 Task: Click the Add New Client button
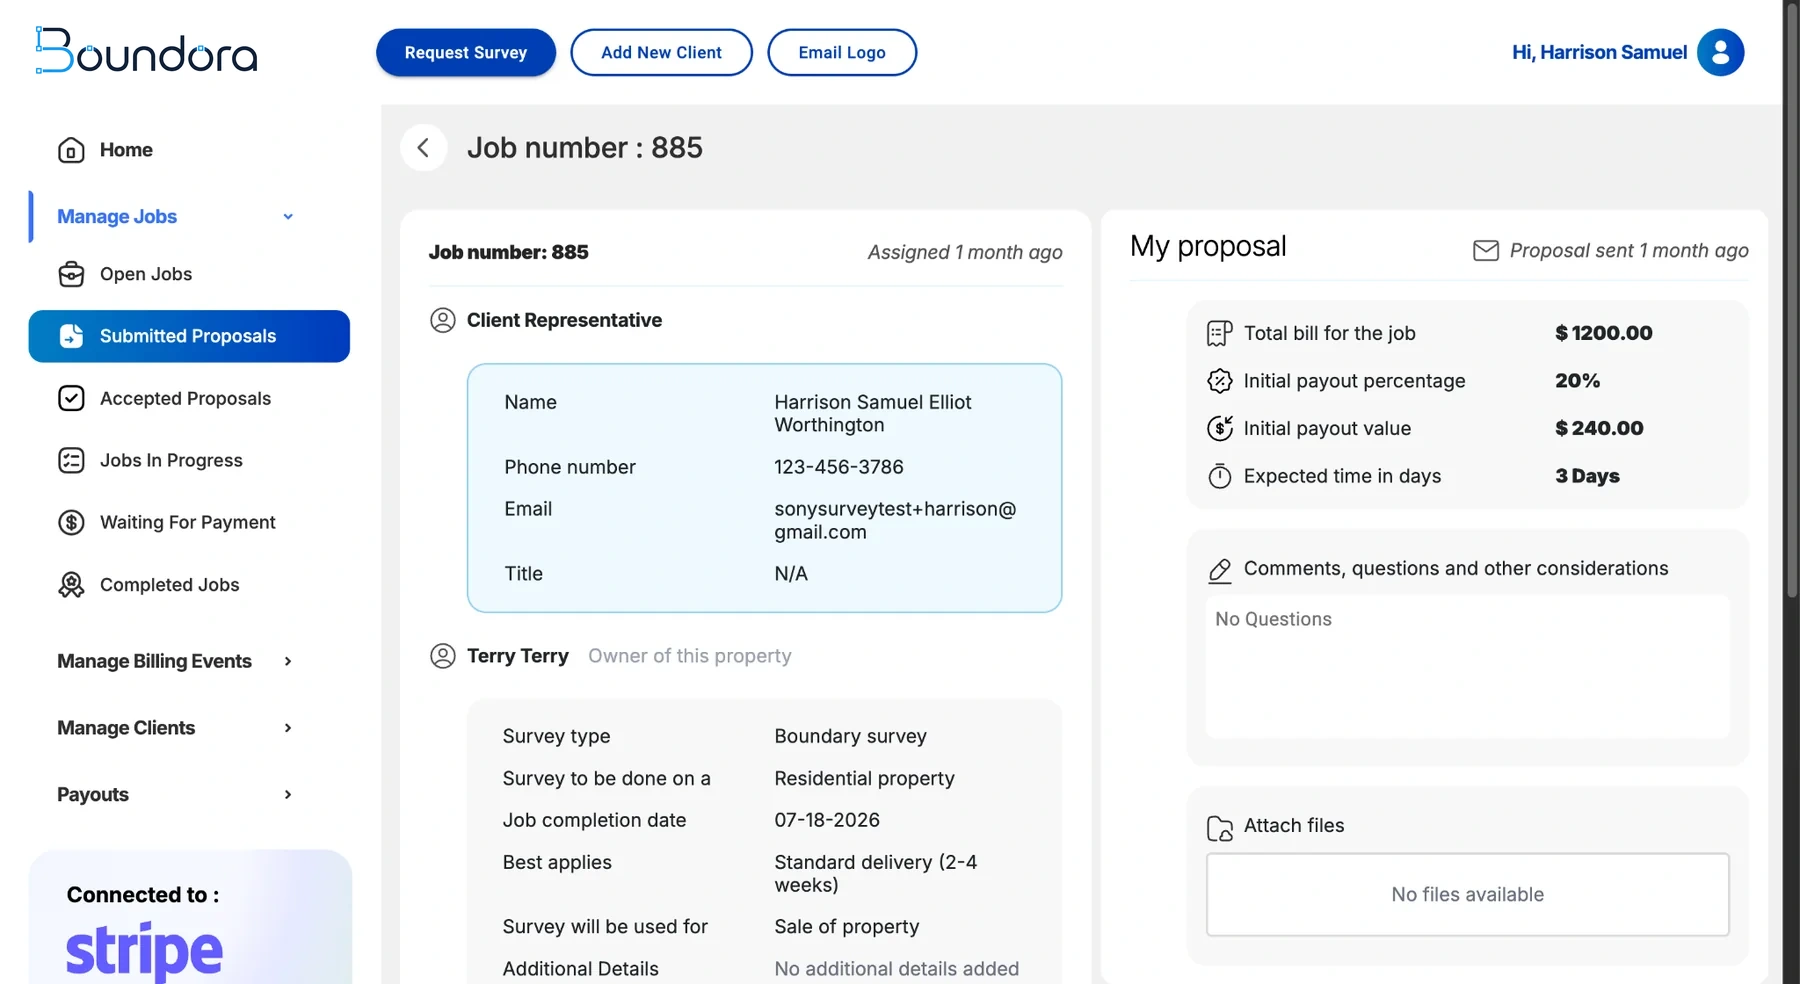tap(661, 52)
